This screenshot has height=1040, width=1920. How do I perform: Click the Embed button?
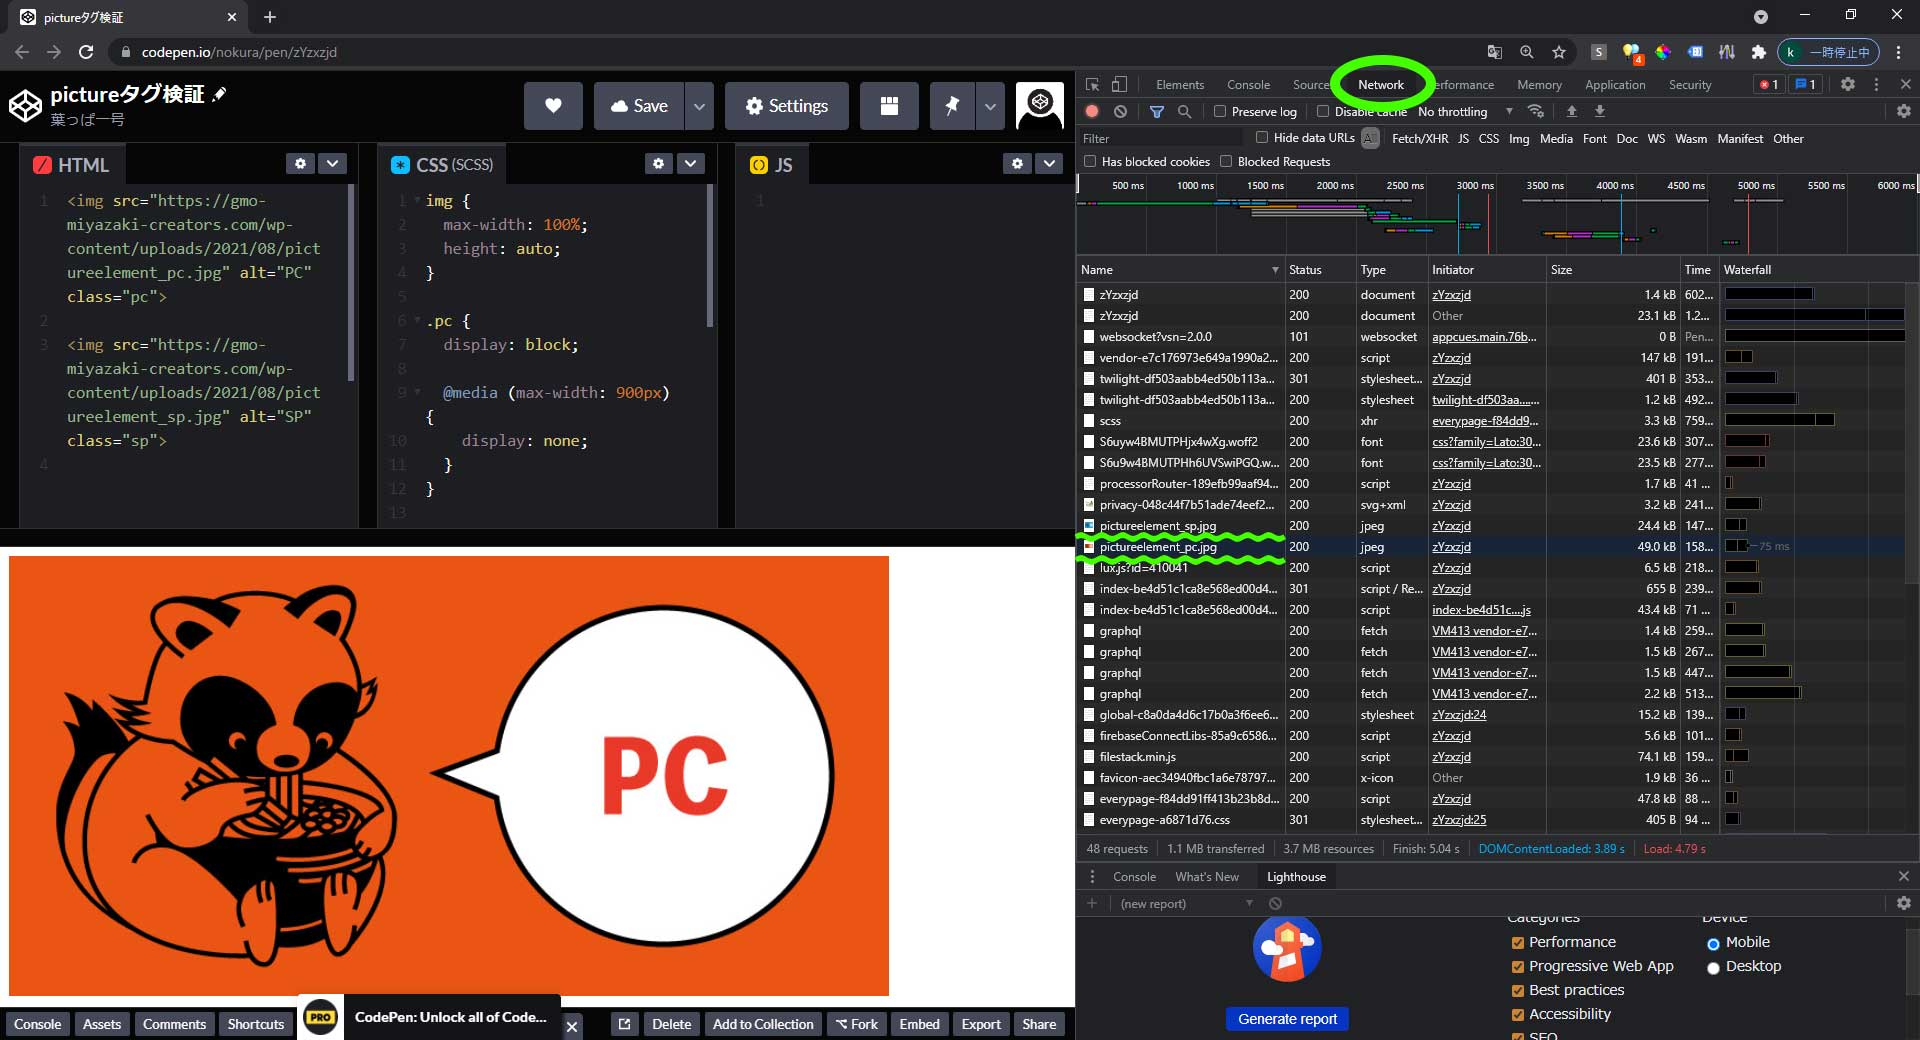point(919,1024)
